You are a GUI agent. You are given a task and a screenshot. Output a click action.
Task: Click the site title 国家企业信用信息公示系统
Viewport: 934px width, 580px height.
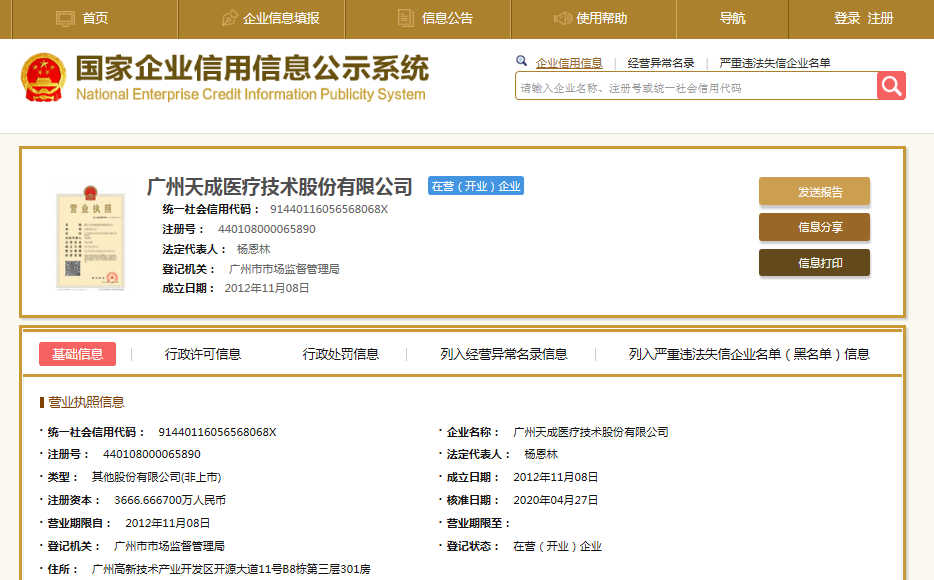pos(252,68)
